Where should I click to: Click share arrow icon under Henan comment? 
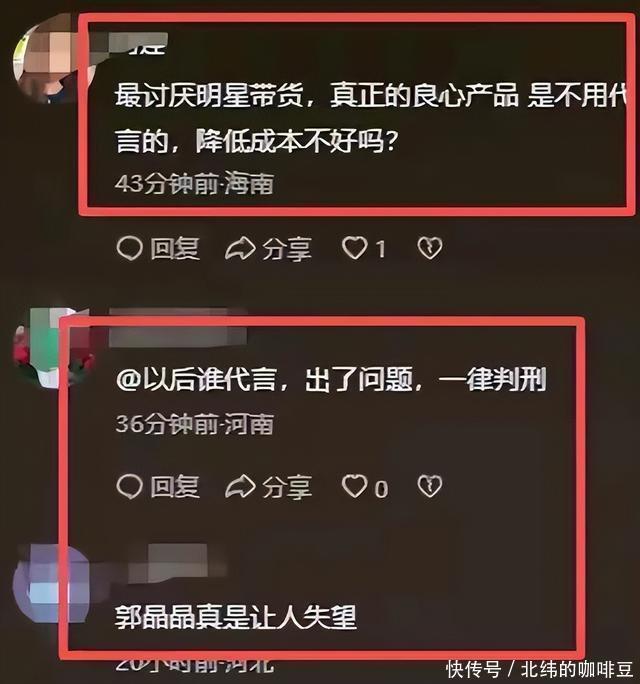tap(240, 486)
